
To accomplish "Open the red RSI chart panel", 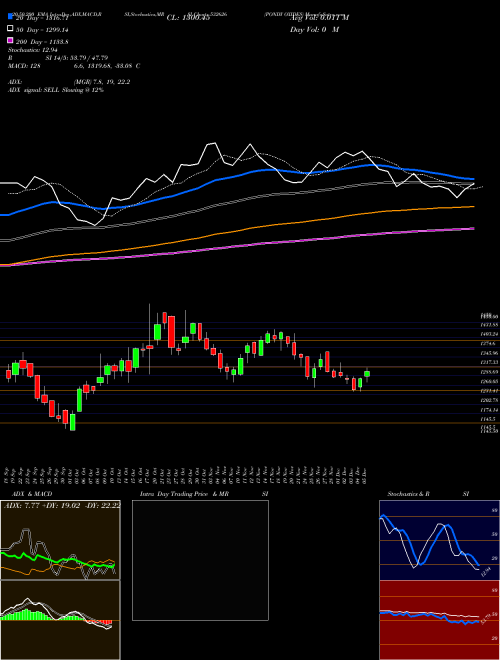I will 439,620.
